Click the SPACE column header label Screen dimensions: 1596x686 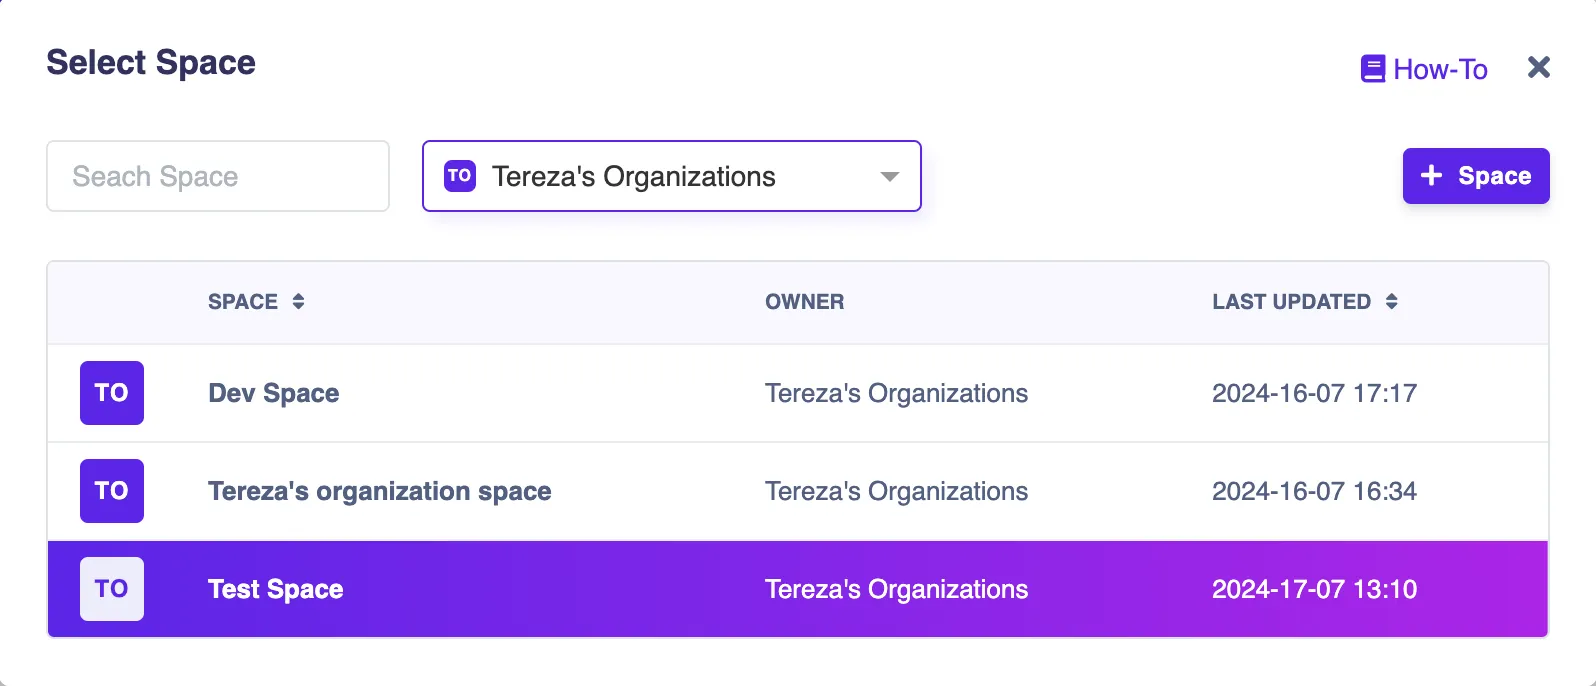(243, 302)
